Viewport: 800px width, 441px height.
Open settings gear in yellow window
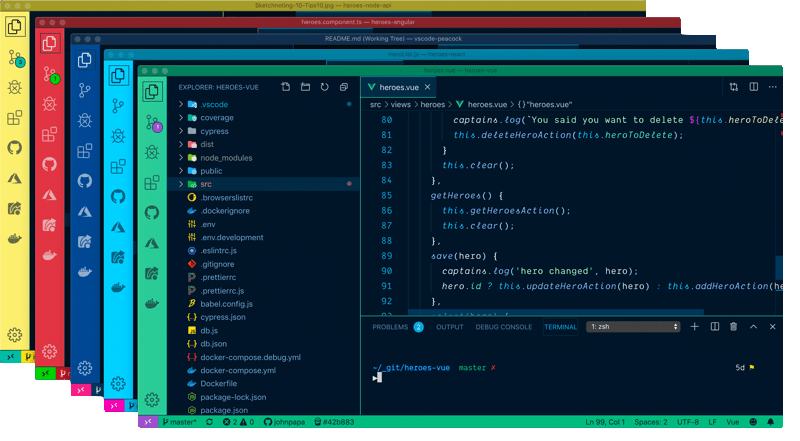click(15, 335)
